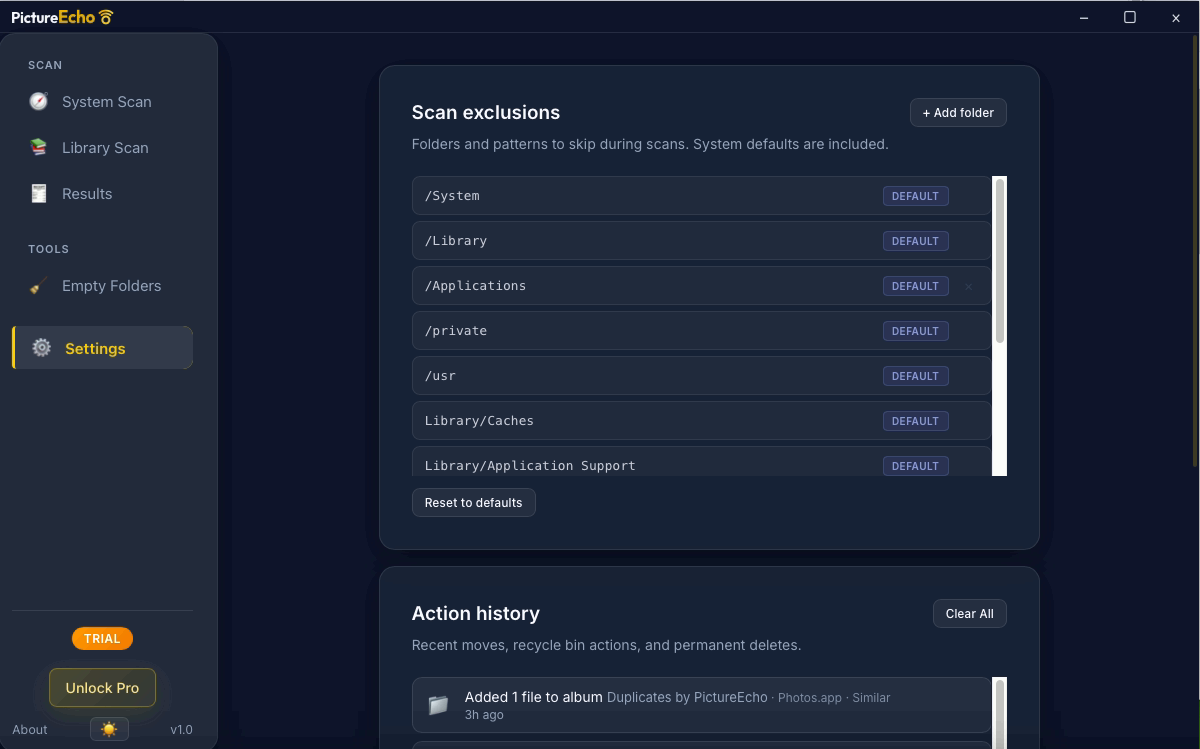Click the Add folder button
The image size is (1200, 749).
(957, 113)
